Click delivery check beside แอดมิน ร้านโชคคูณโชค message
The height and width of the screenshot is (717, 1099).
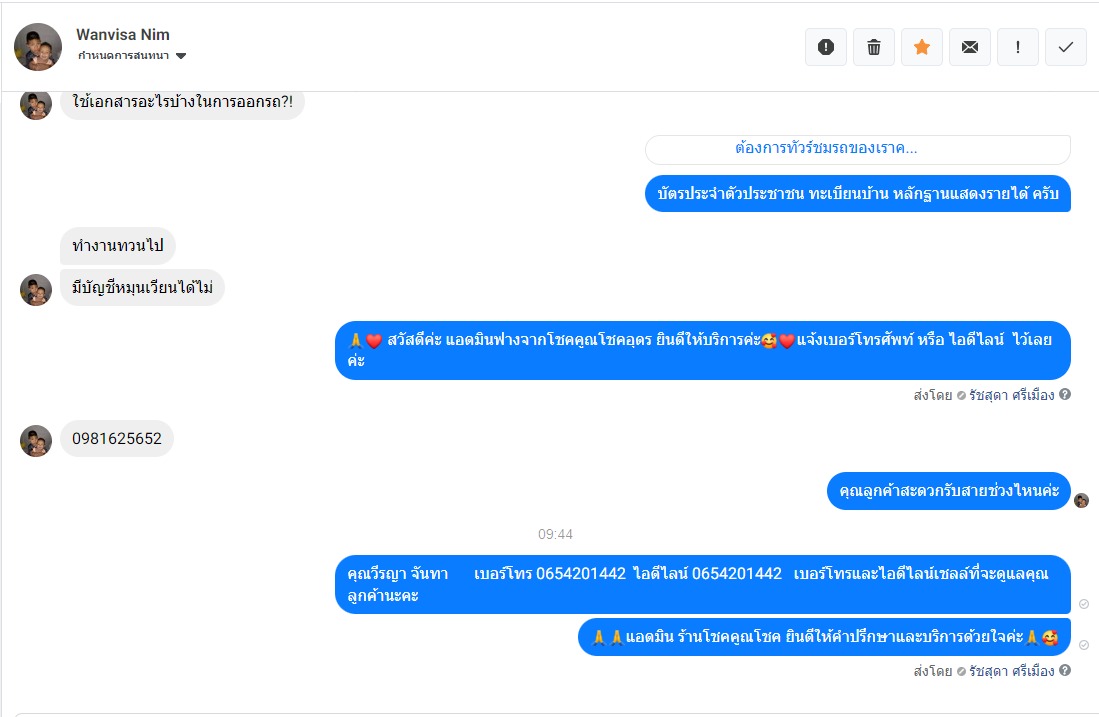(1084, 645)
